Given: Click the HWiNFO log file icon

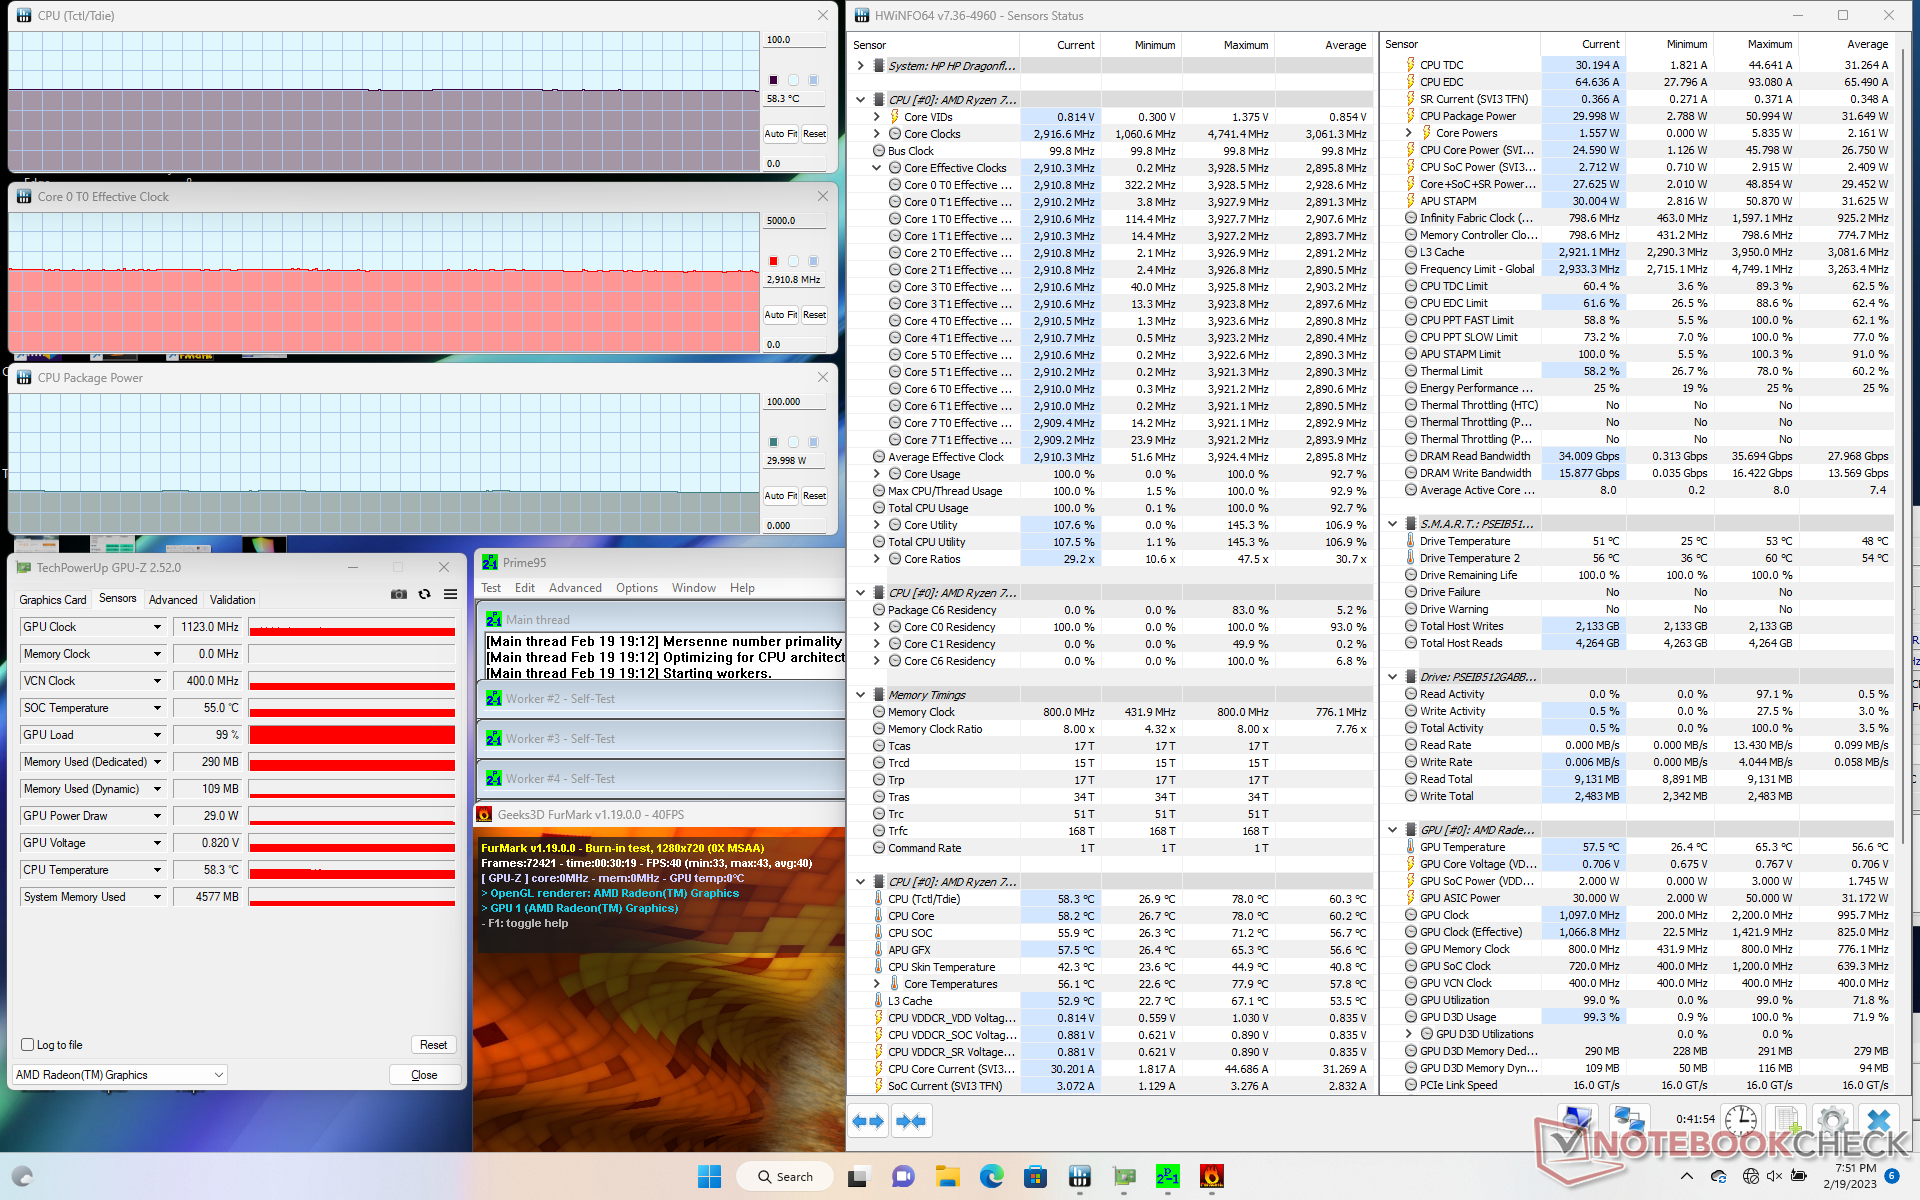Looking at the screenshot, I should point(1788,1120).
